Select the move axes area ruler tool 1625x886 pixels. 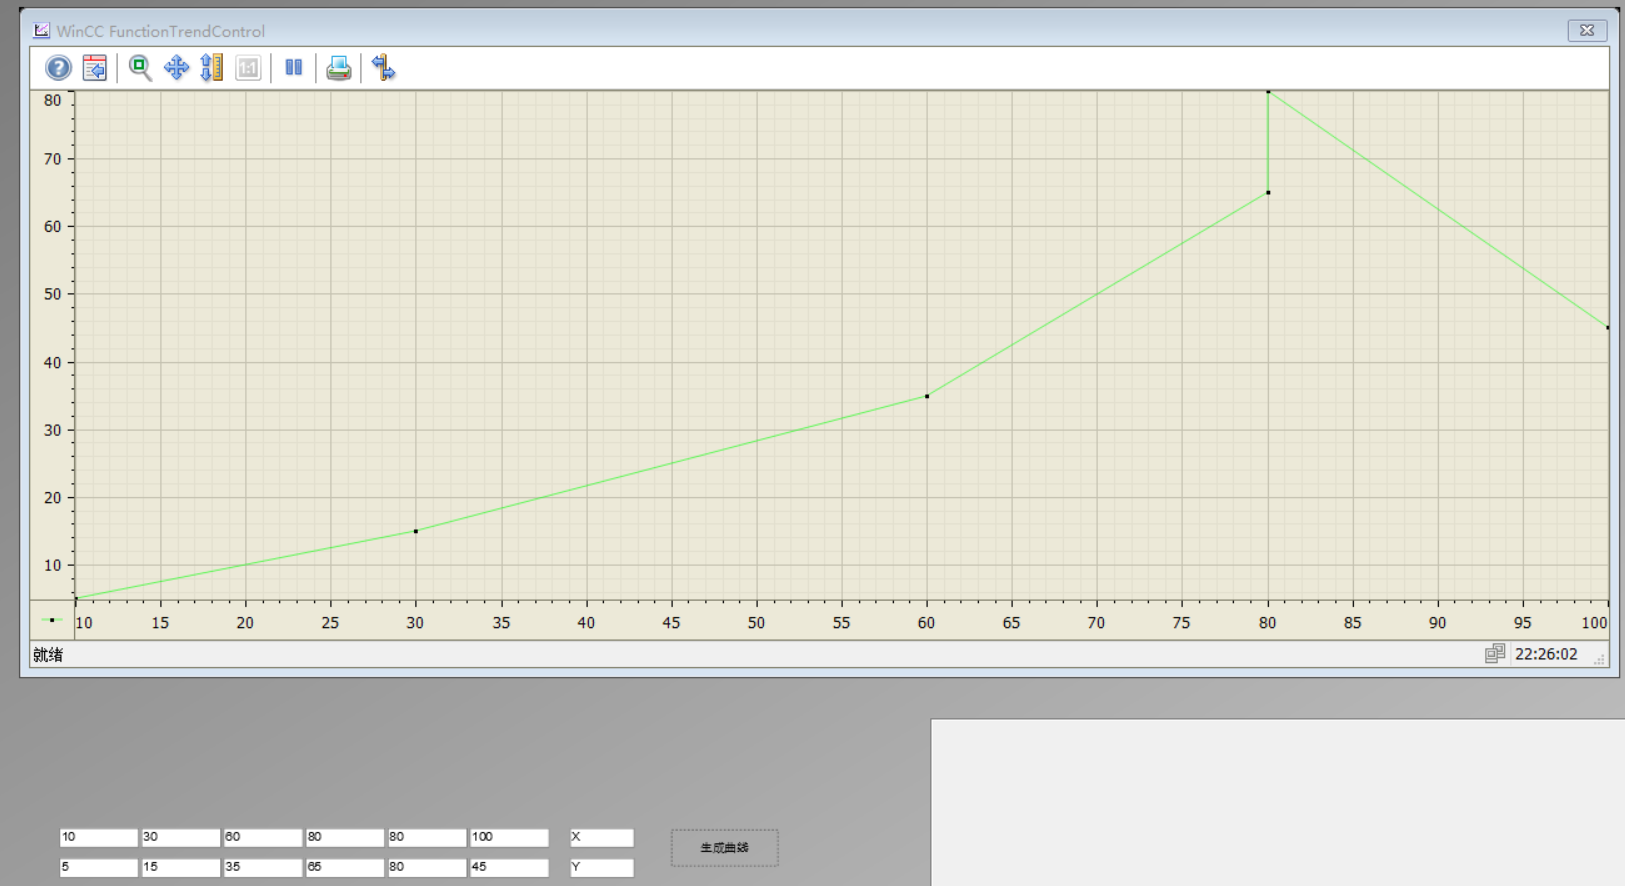(211, 68)
